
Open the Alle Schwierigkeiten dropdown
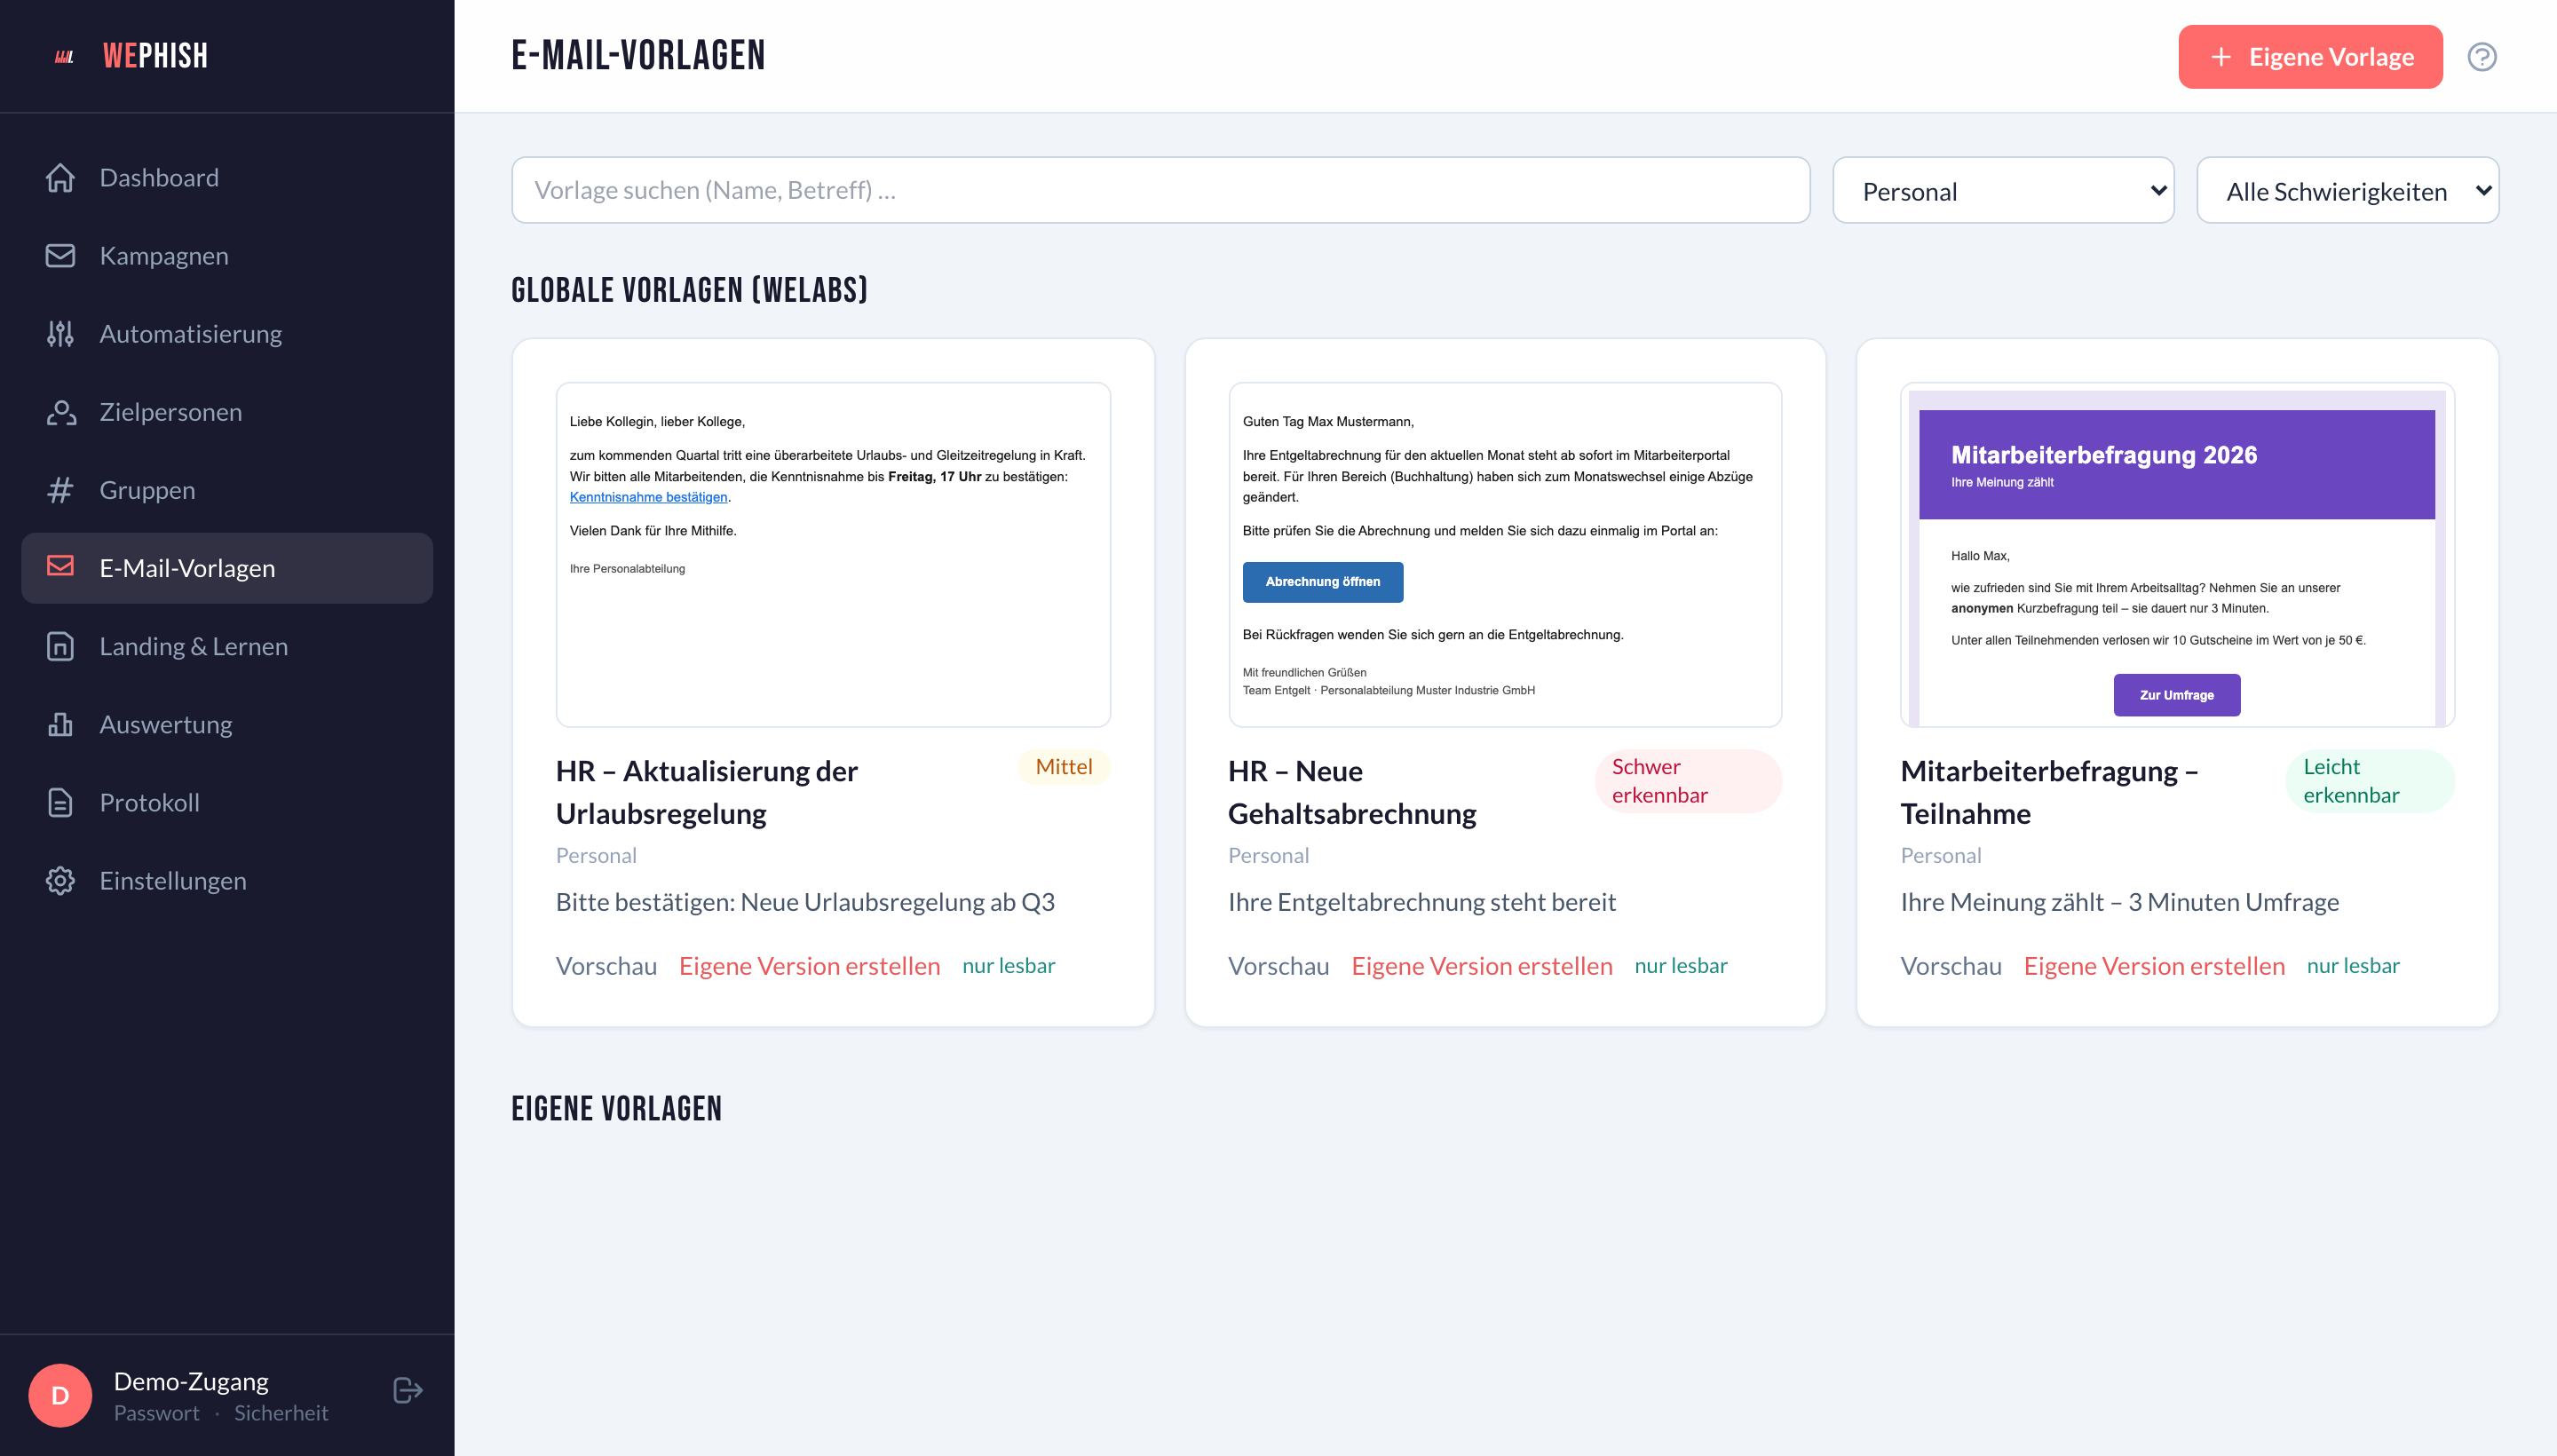point(2347,190)
